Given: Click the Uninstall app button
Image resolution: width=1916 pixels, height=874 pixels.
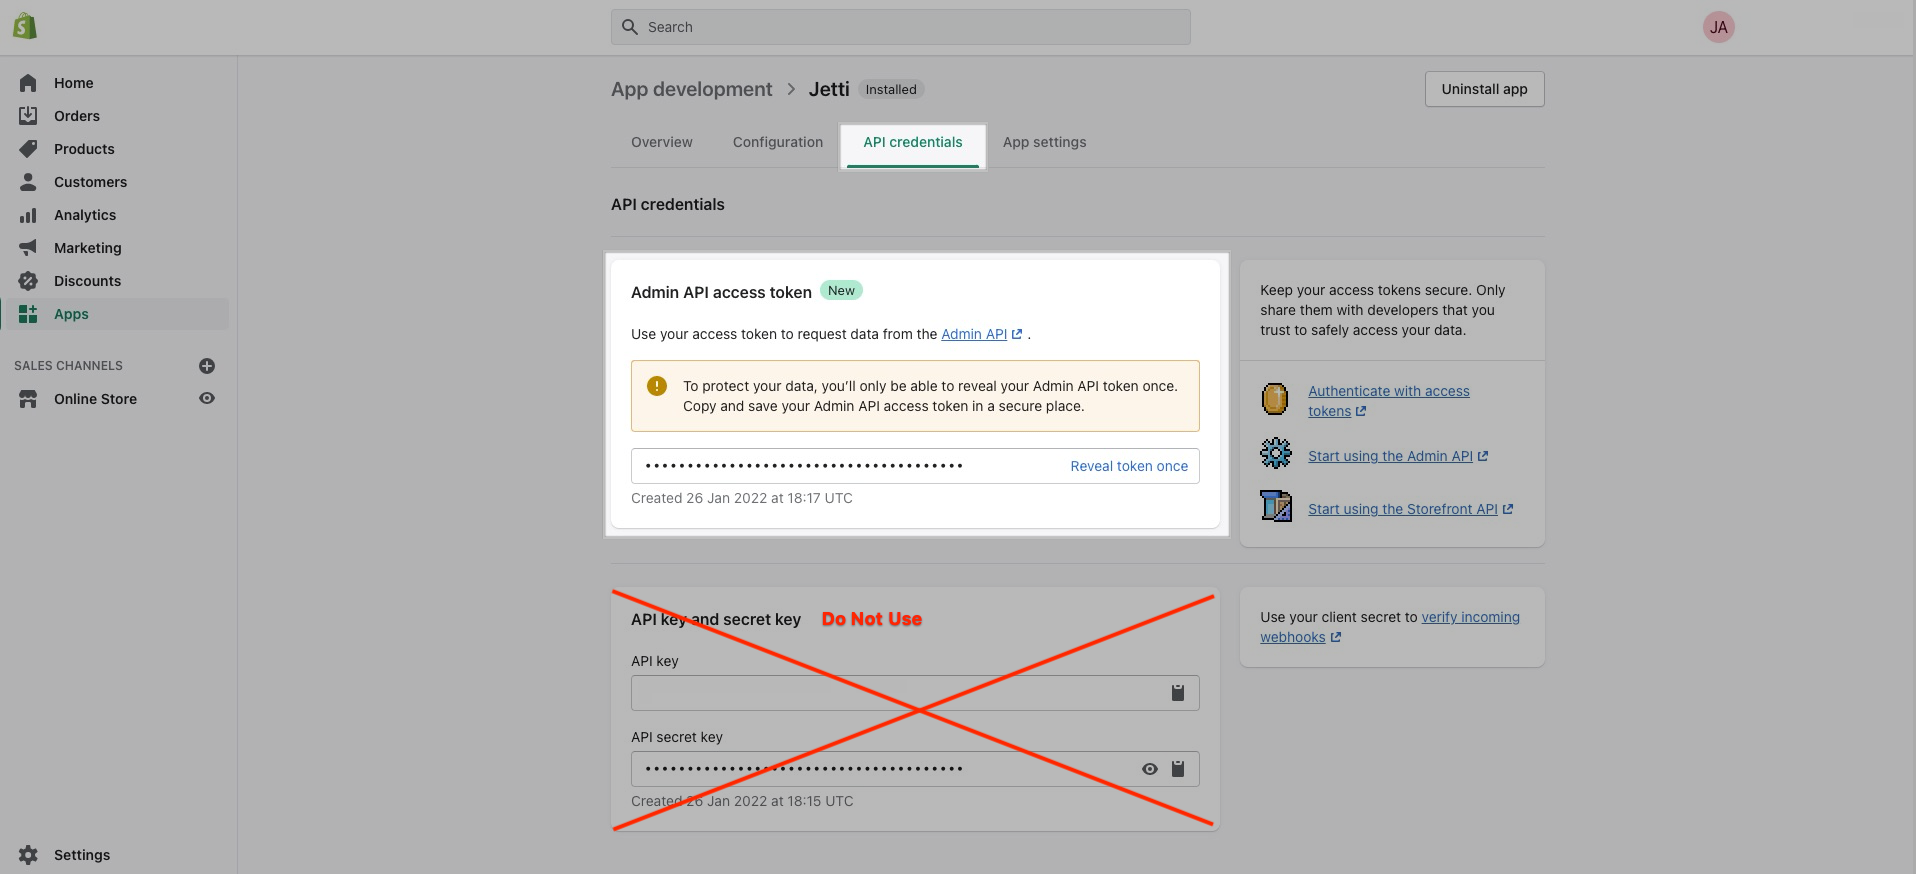Looking at the screenshot, I should click(x=1484, y=89).
